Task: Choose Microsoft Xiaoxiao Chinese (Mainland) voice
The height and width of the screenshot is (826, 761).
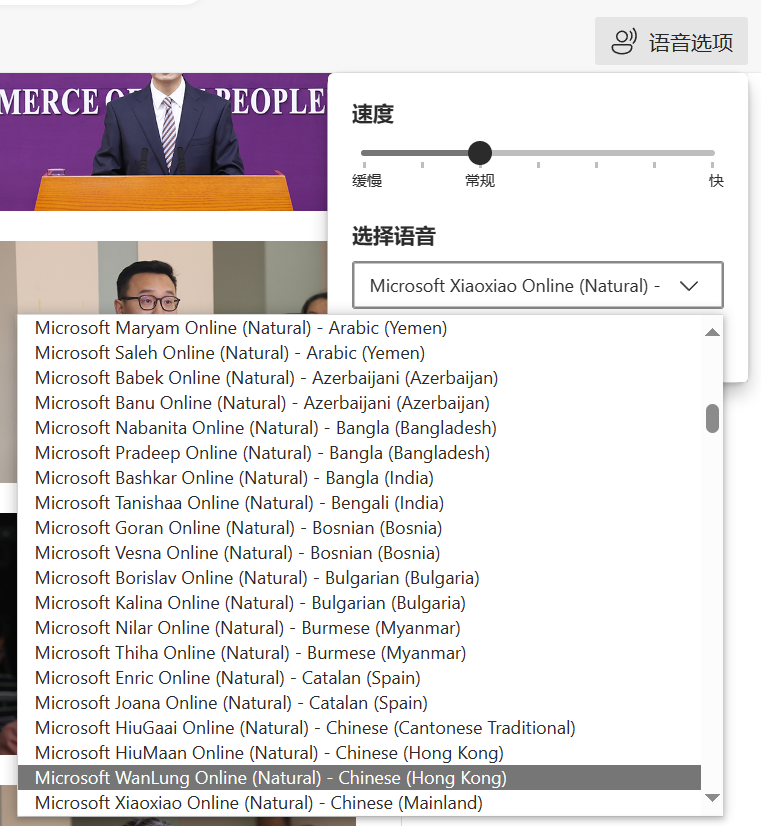Action: pyautogui.click(x=359, y=803)
